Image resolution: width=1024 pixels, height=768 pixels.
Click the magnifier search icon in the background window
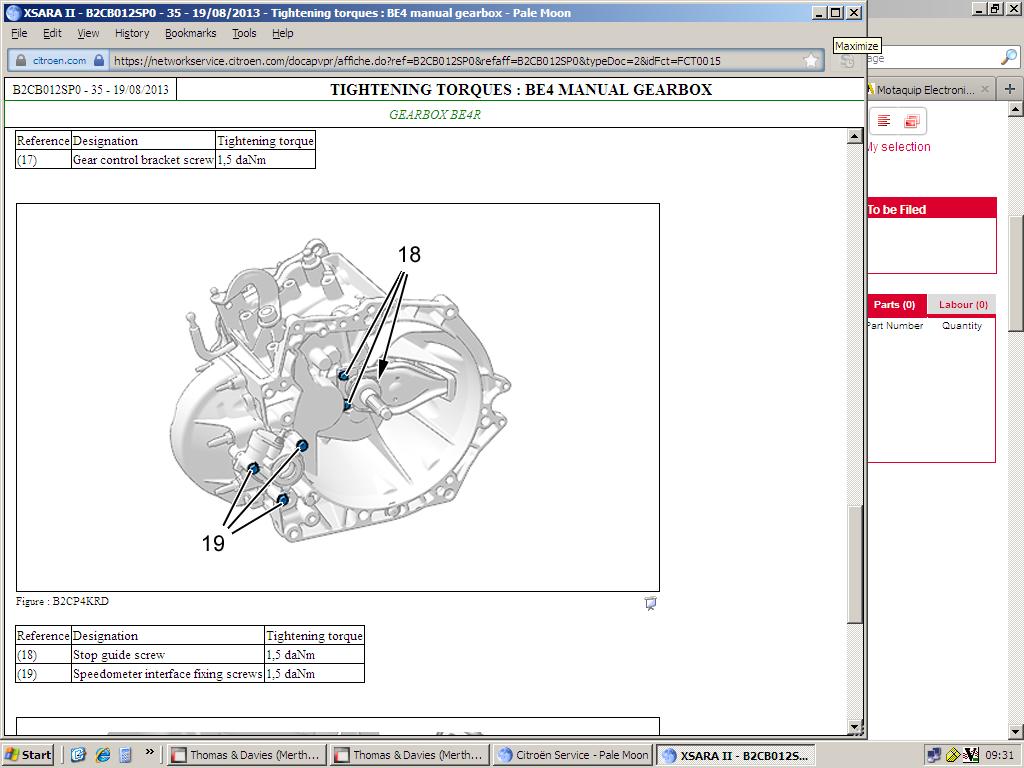coord(1008,57)
